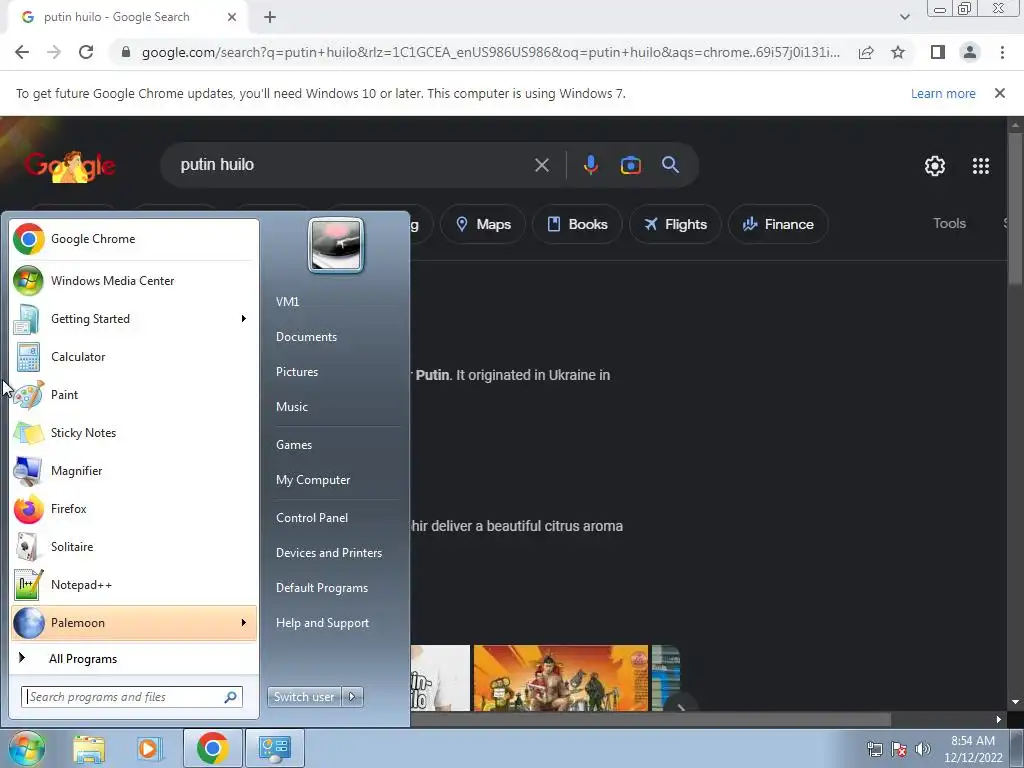The image size is (1024, 768).
Task: Select the Finance search filter
Action: click(778, 224)
